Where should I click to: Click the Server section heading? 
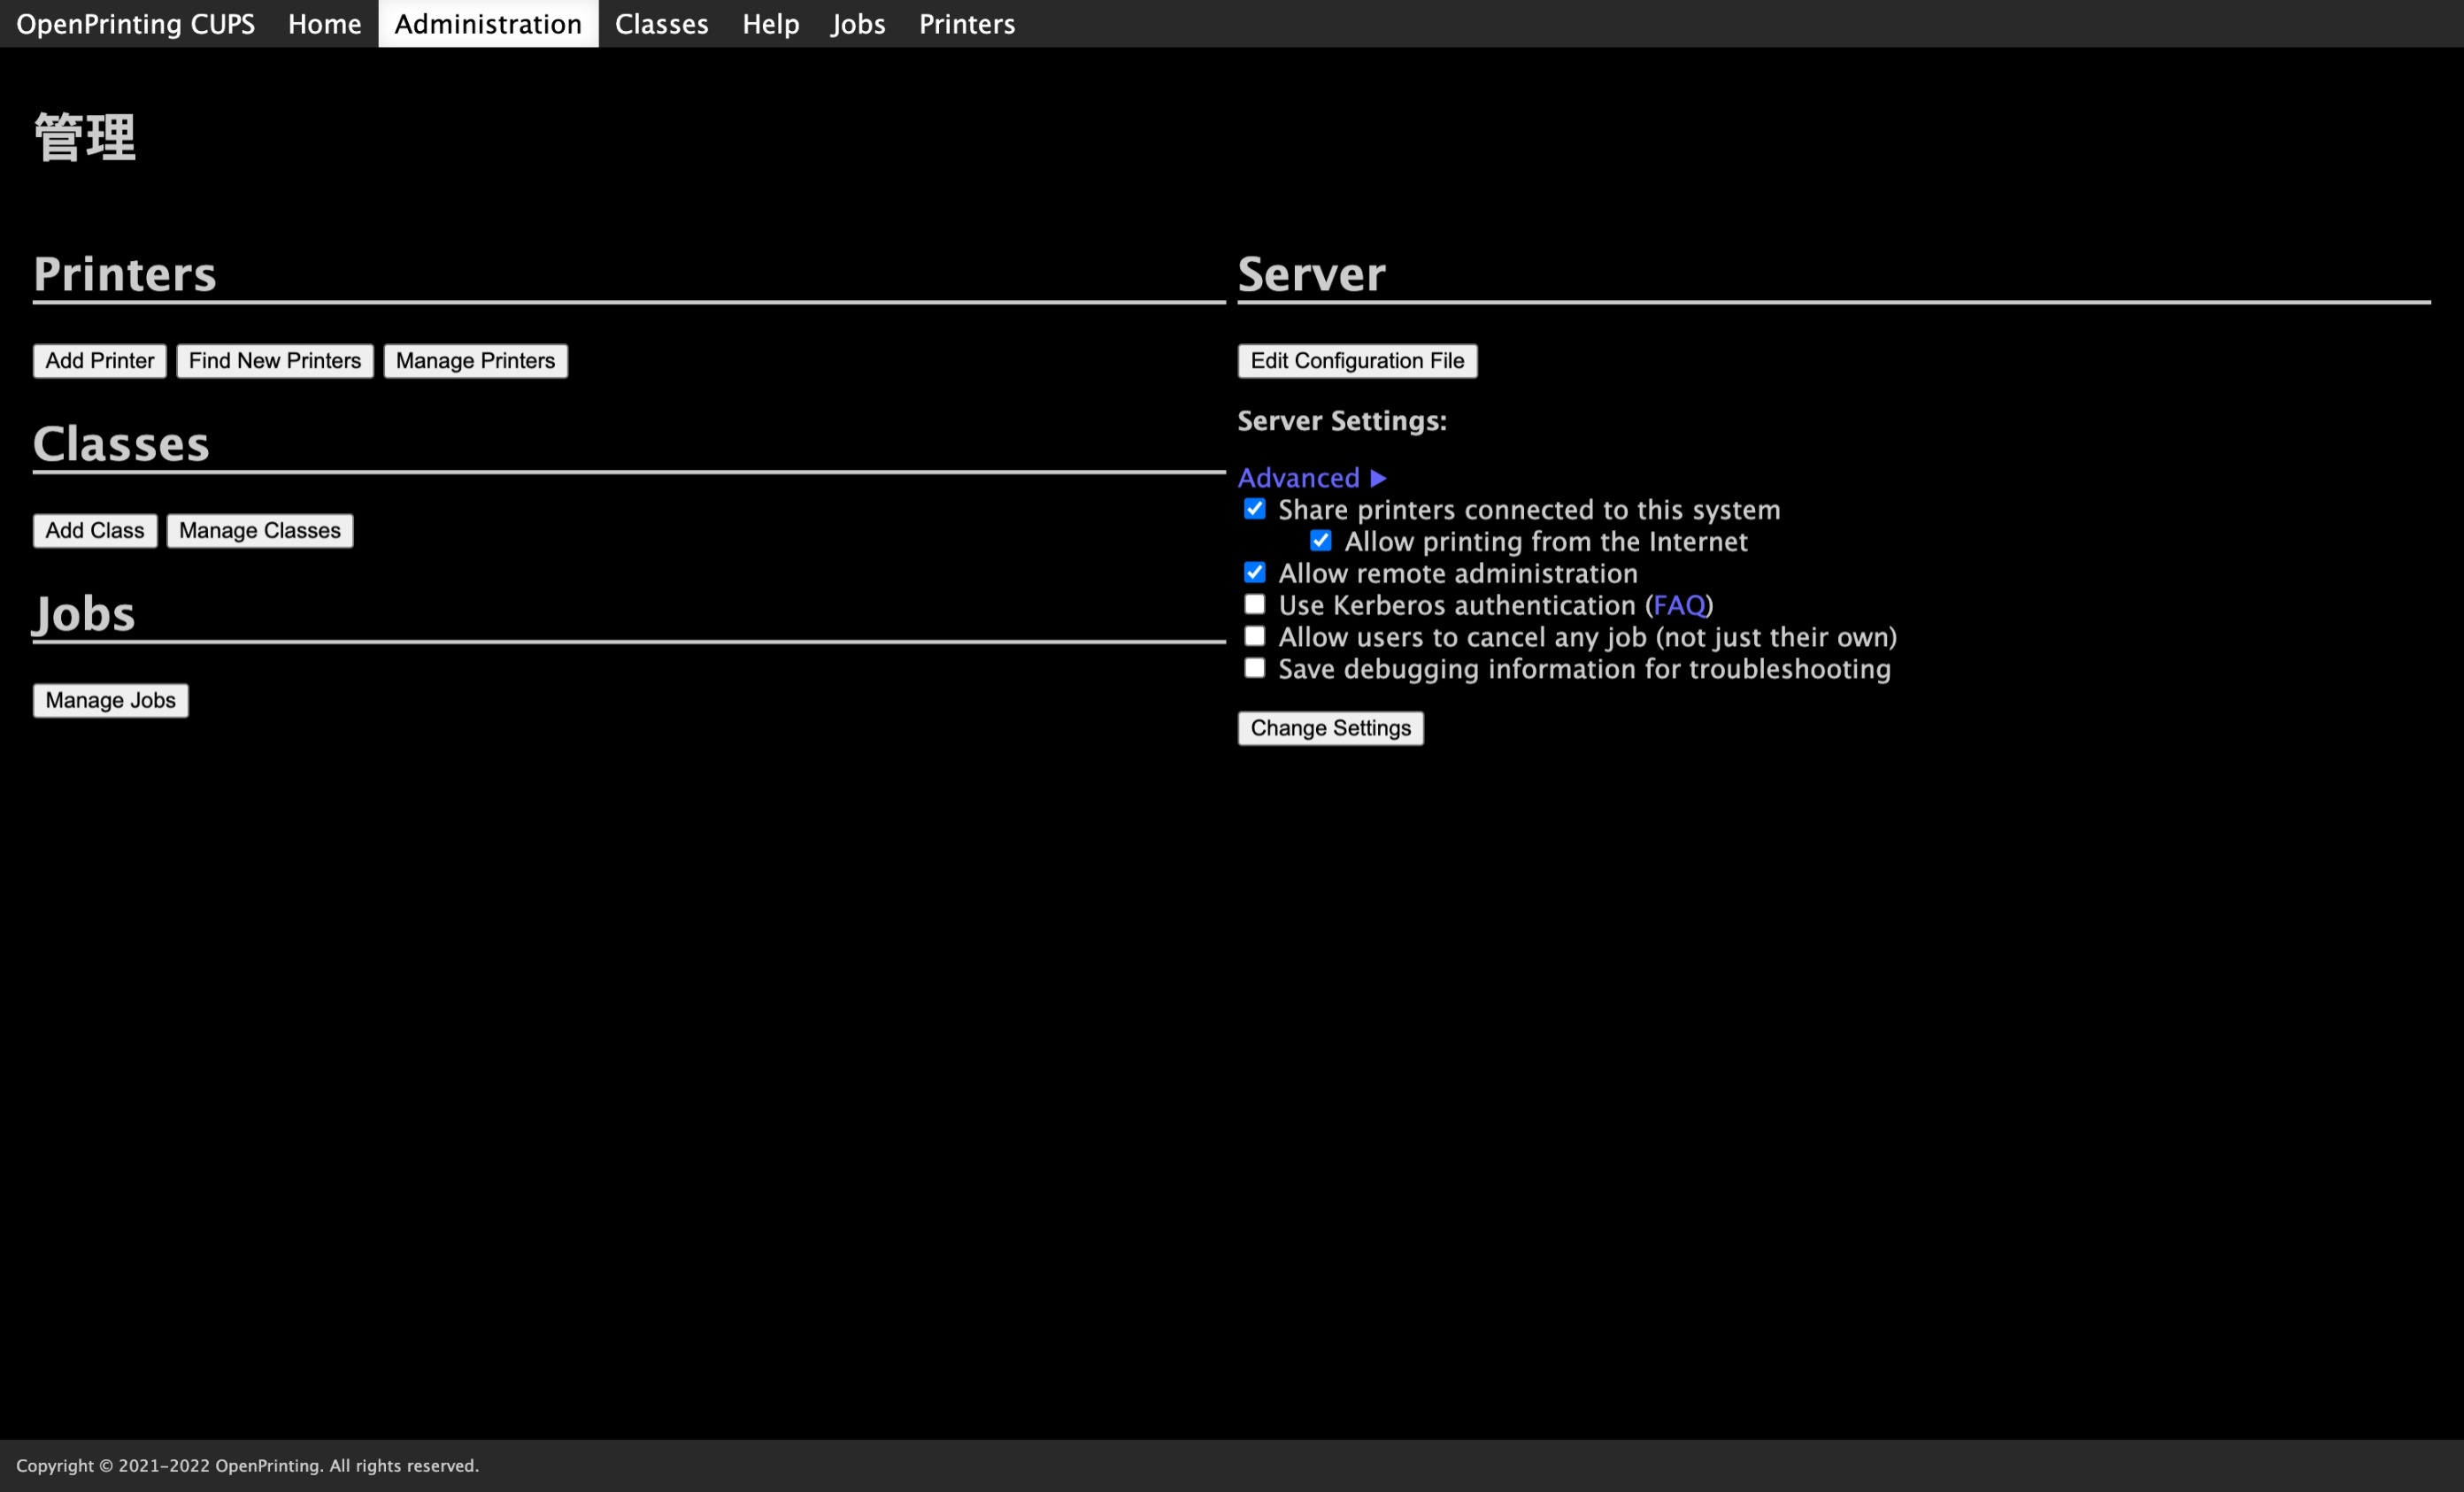(1312, 274)
